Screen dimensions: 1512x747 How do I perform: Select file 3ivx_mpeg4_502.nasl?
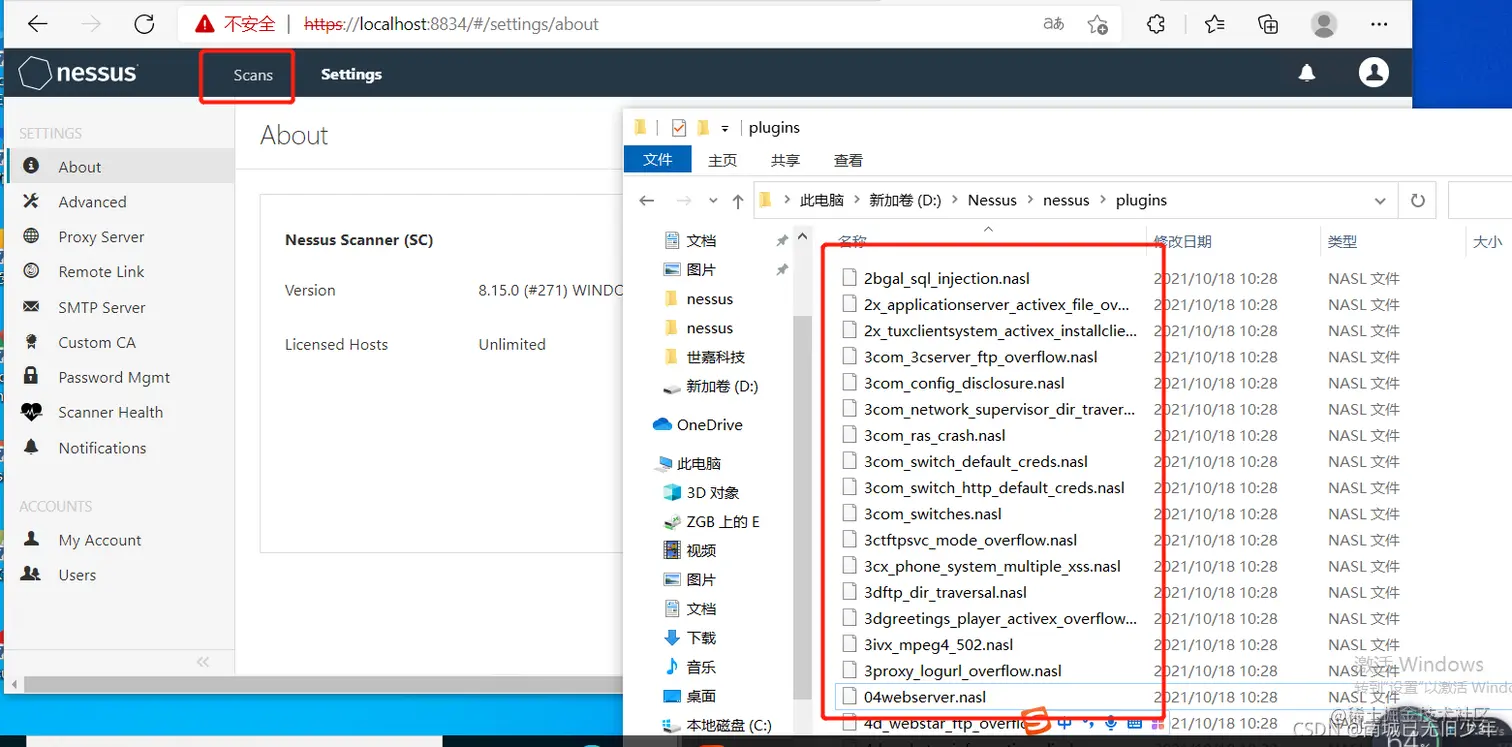pos(938,645)
